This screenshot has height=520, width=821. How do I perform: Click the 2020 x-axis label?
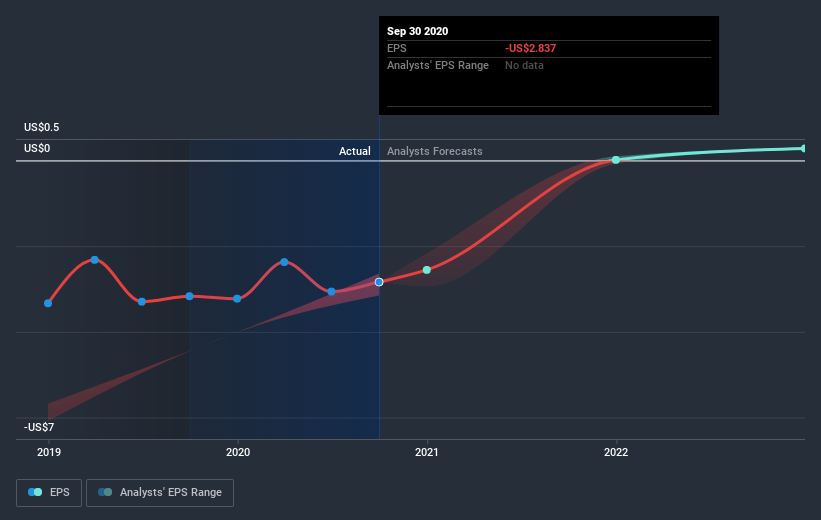click(x=238, y=452)
